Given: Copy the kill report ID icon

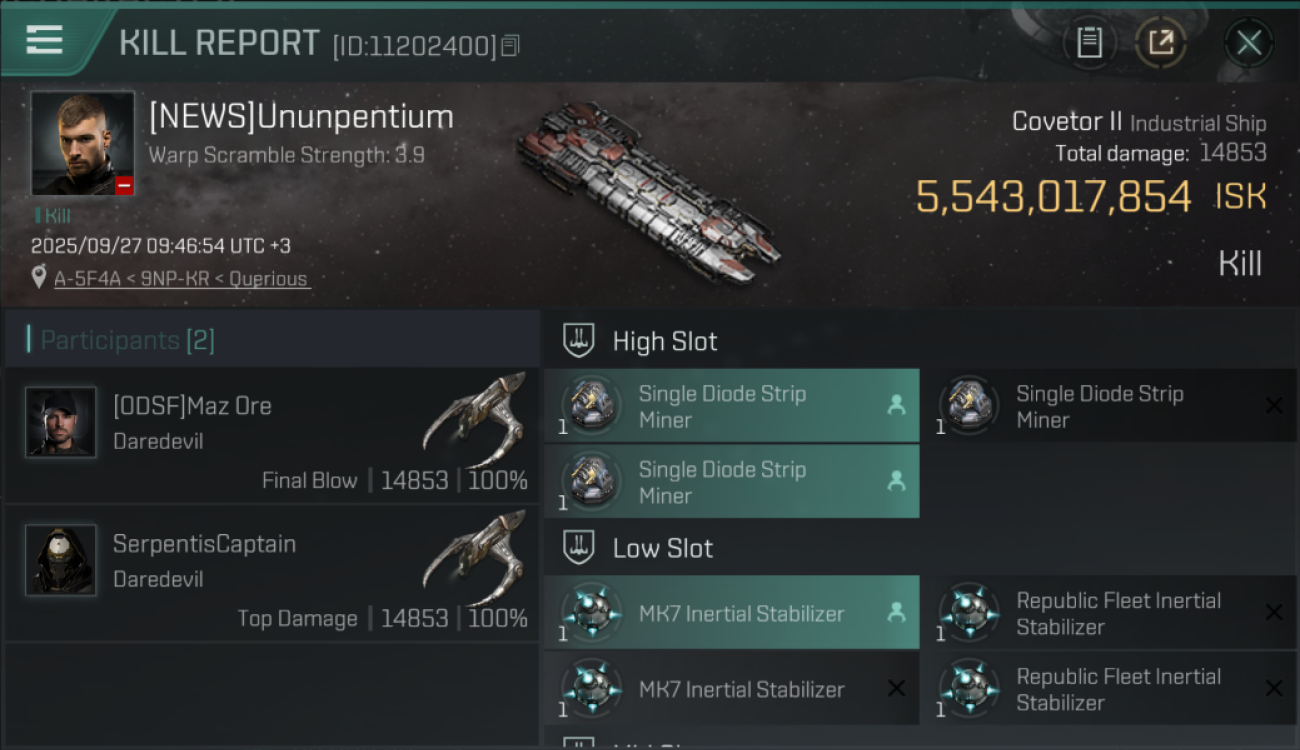Looking at the screenshot, I should click(x=511, y=46).
